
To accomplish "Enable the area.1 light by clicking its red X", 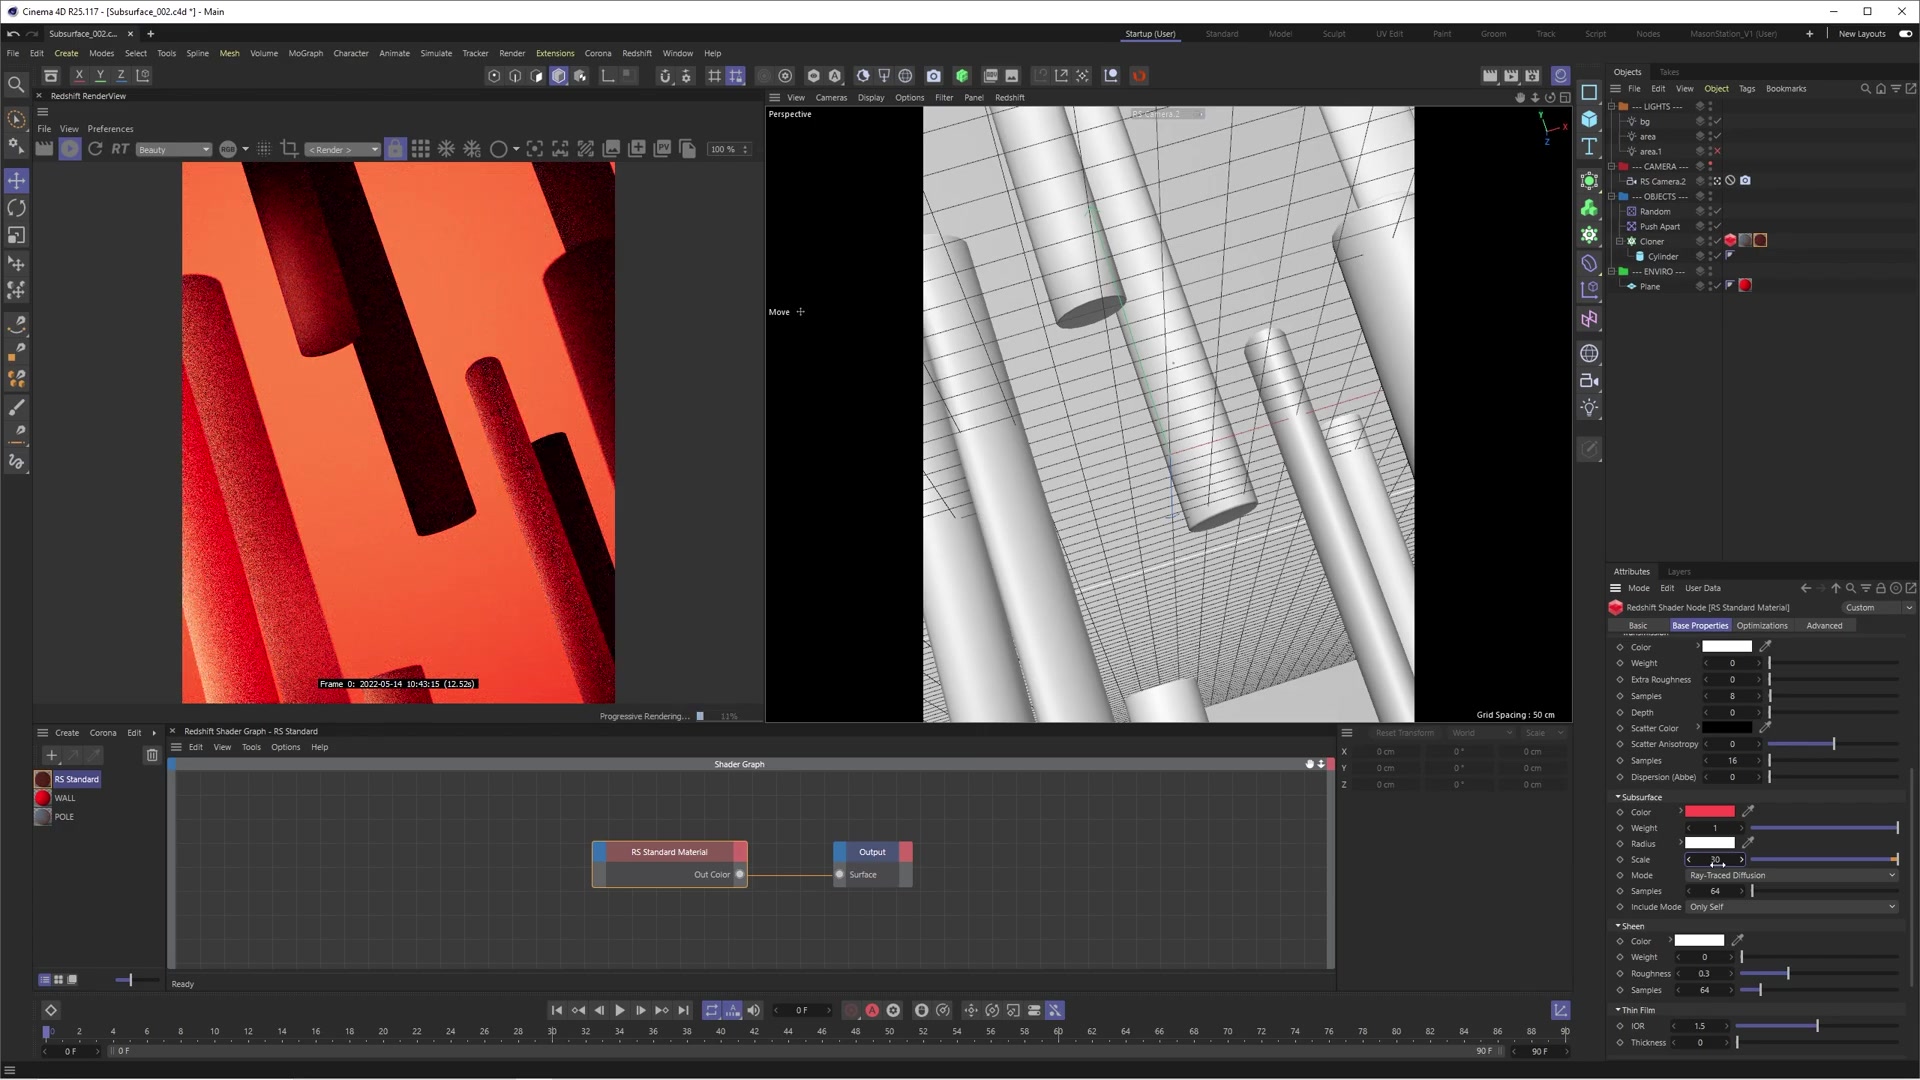I will pyautogui.click(x=1717, y=151).
